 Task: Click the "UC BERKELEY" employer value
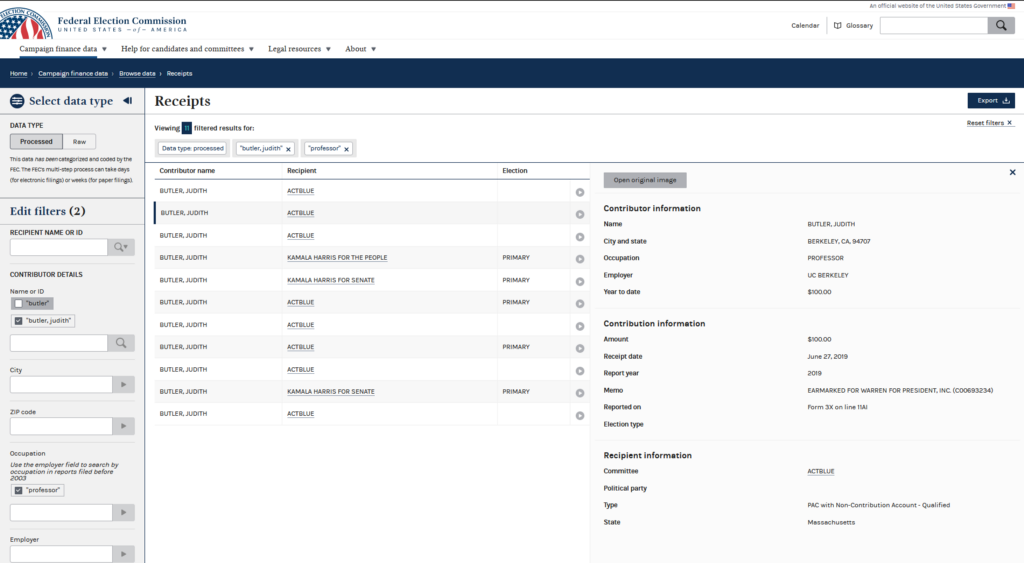pos(827,276)
